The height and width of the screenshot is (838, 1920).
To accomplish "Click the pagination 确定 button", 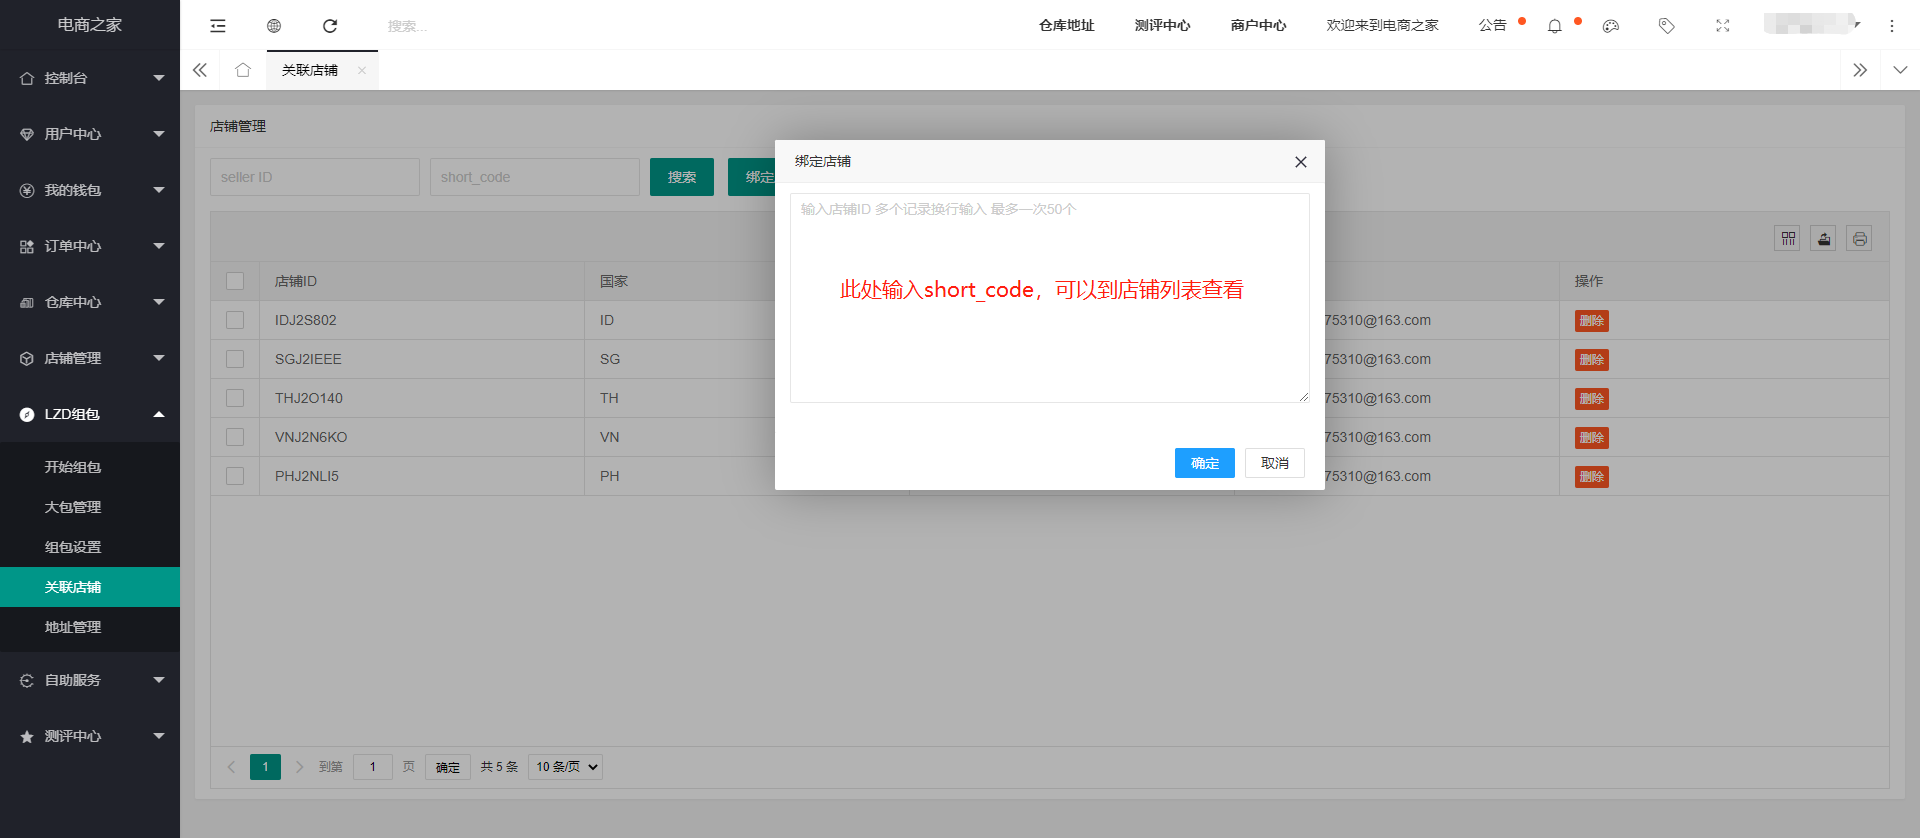I will pyautogui.click(x=448, y=767).
